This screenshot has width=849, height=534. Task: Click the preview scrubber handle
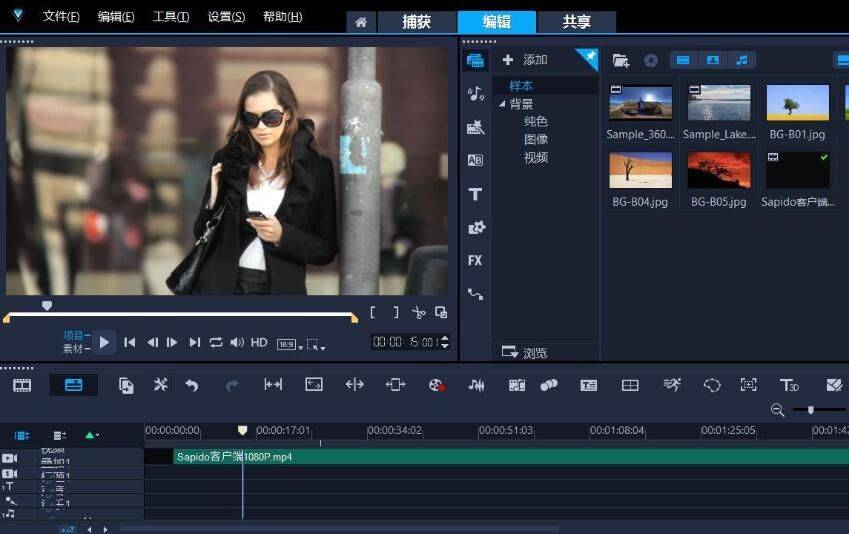47,306
